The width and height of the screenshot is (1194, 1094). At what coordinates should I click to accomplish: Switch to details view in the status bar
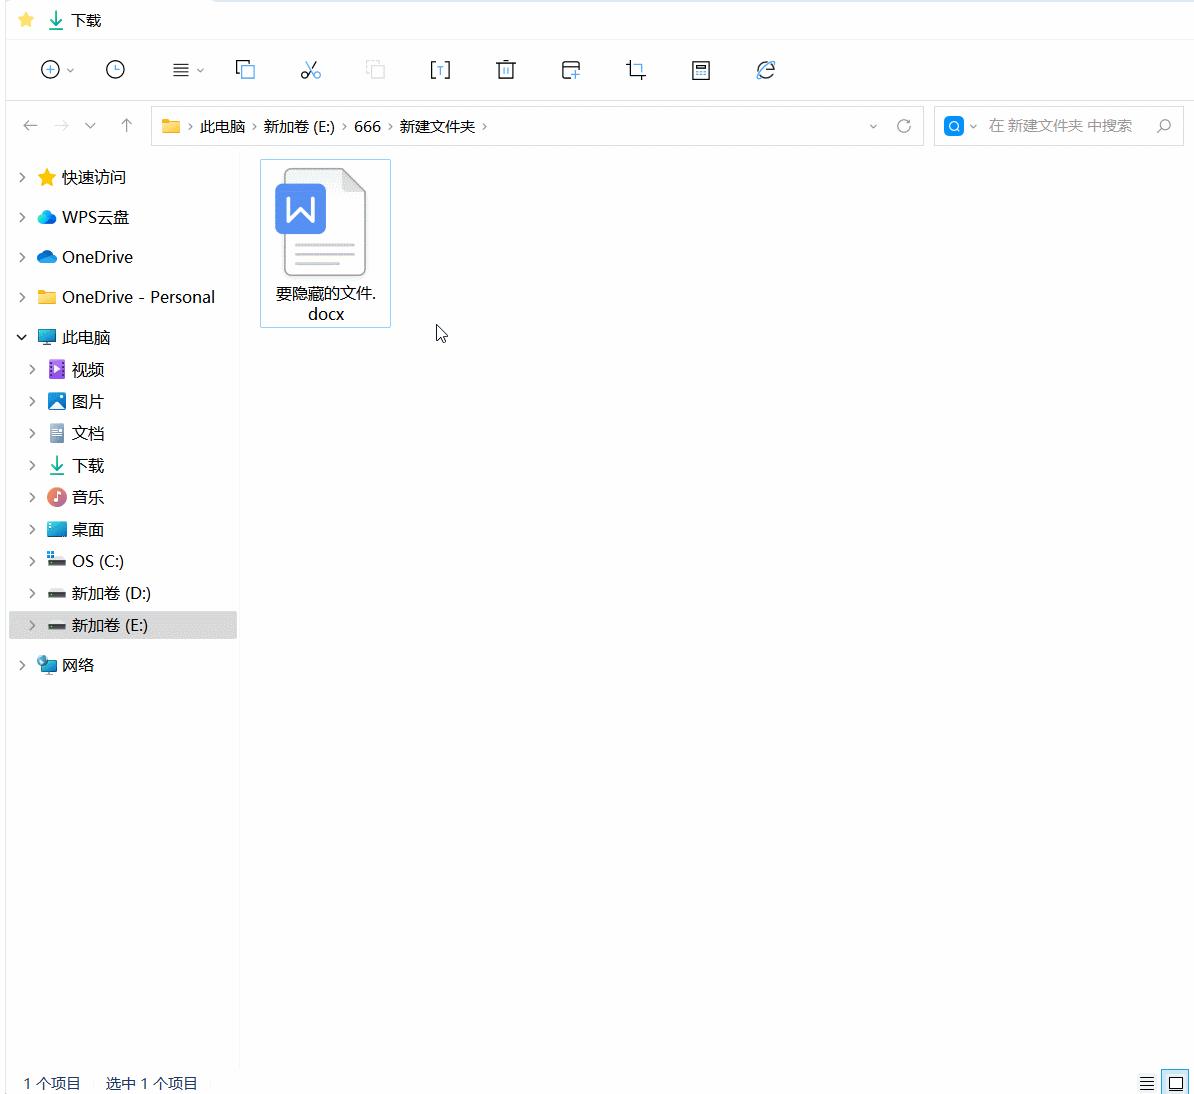coord(1146,1082)
